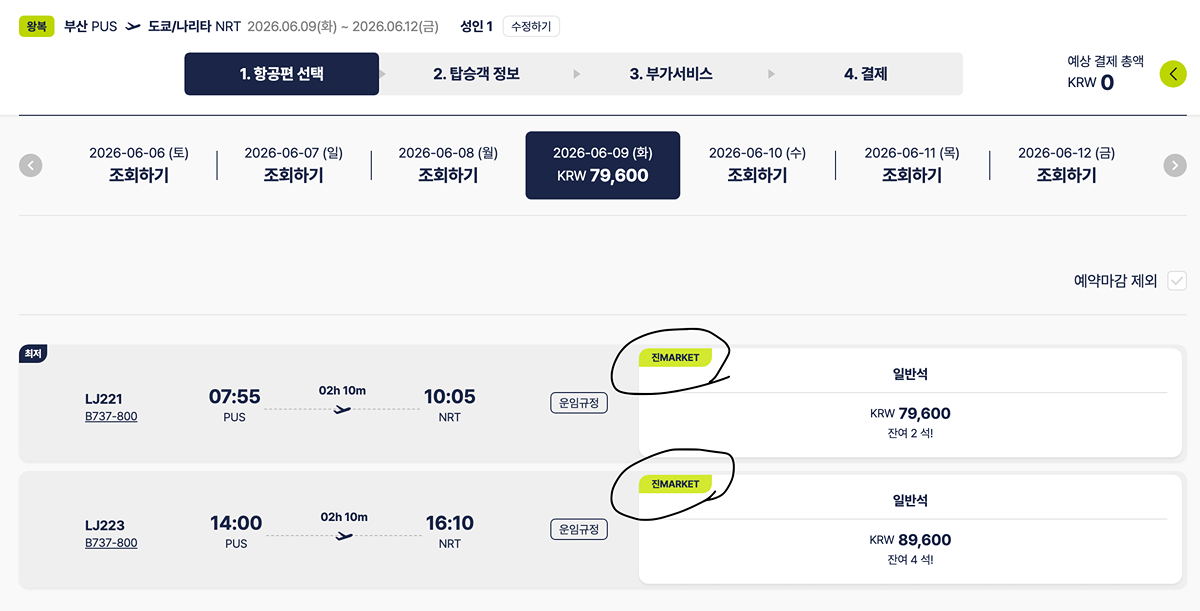Screen dimensions: 1200x611
Task: Expand the green payment summary arrow
Action: click(1172, 74)
